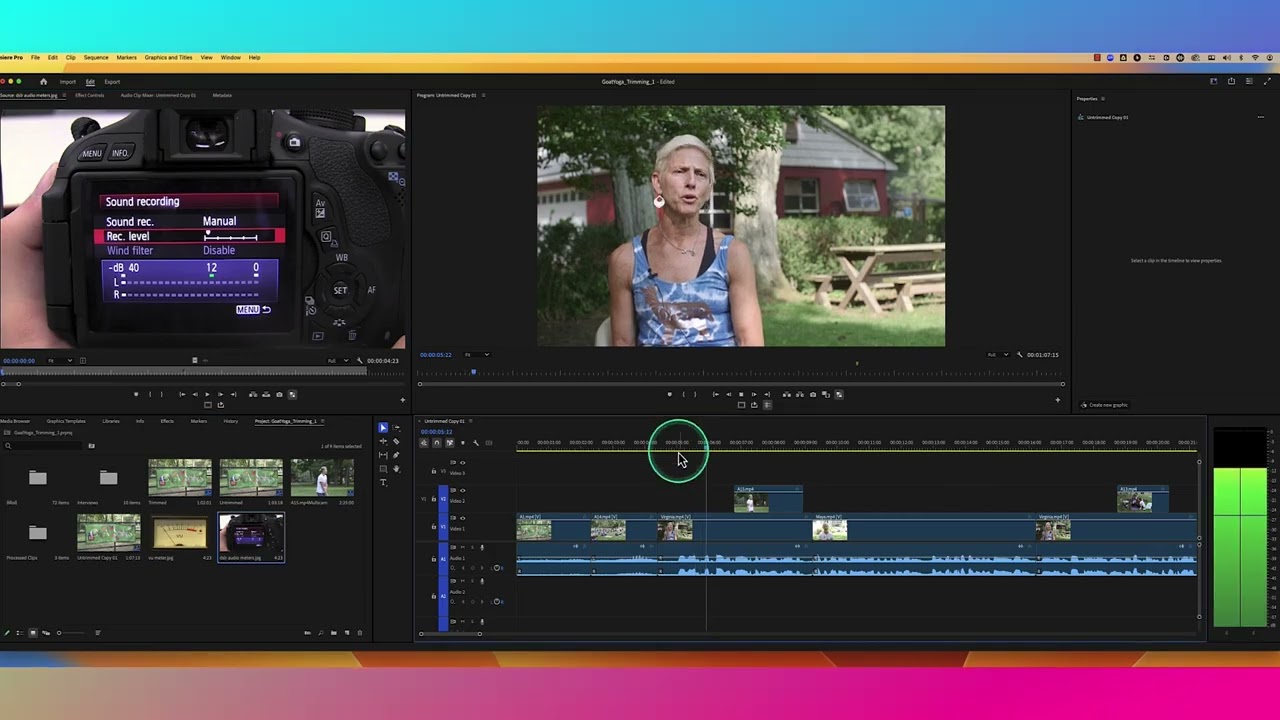Enable voice-over record on Audio 1
This screenshot has width=1280, height=720.
click(x=482, y=547)
